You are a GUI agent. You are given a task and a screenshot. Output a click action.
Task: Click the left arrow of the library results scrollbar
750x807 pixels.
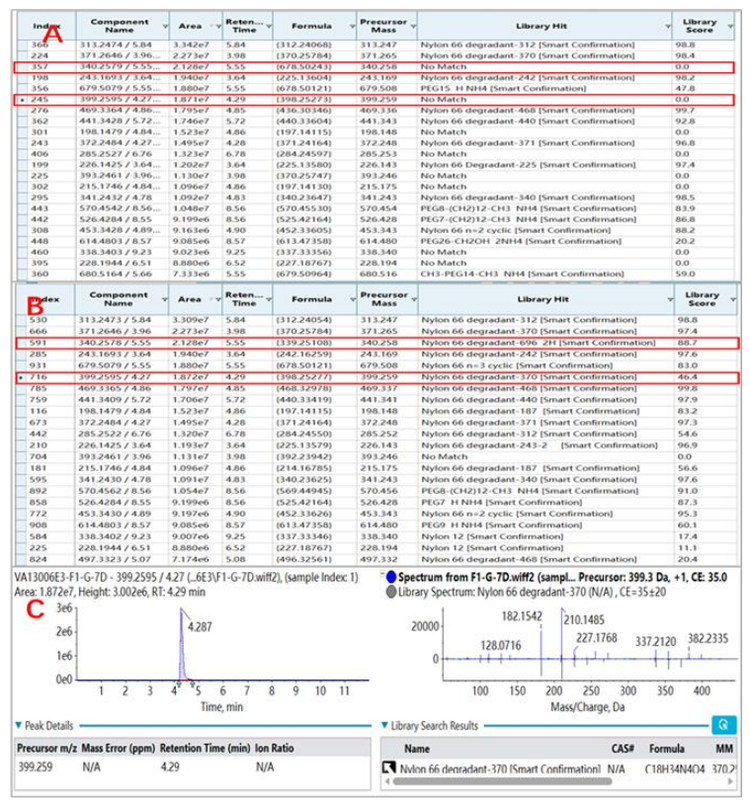[387, 781]
